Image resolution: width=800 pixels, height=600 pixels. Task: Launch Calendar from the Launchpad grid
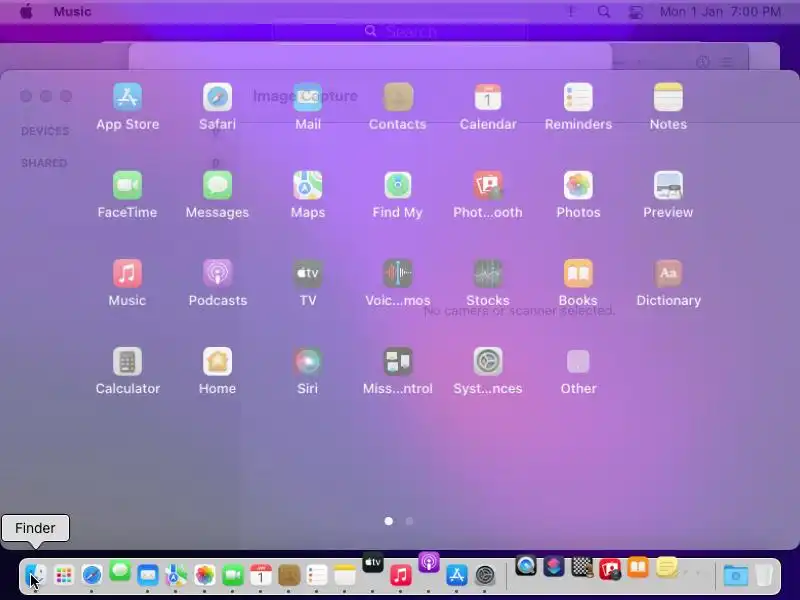(488, 97)
